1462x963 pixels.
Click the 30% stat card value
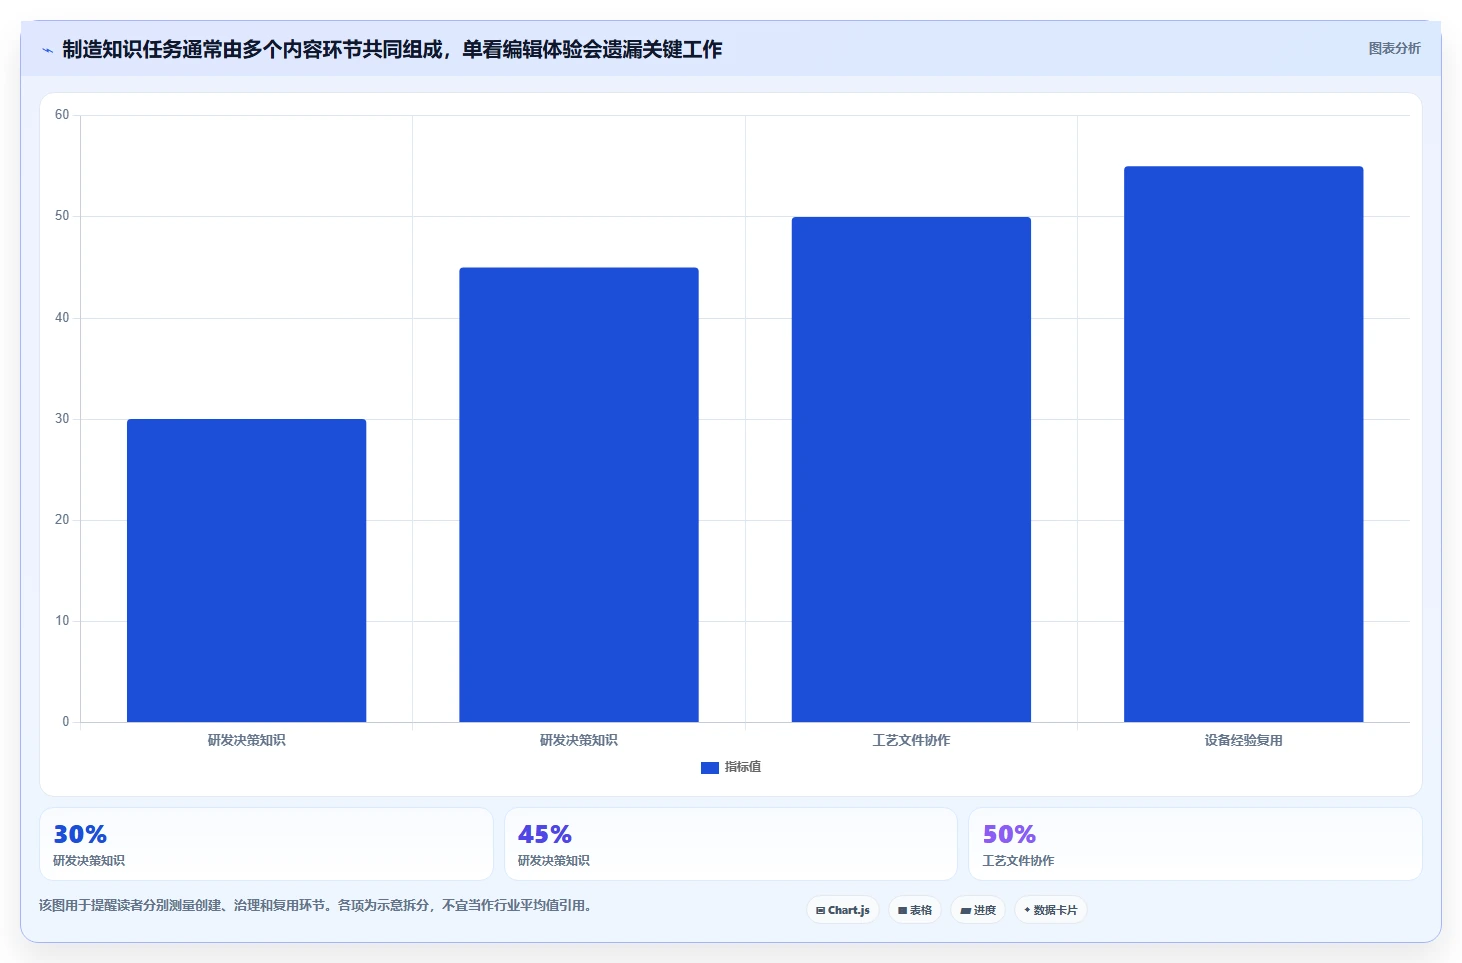tap(80, 834)
